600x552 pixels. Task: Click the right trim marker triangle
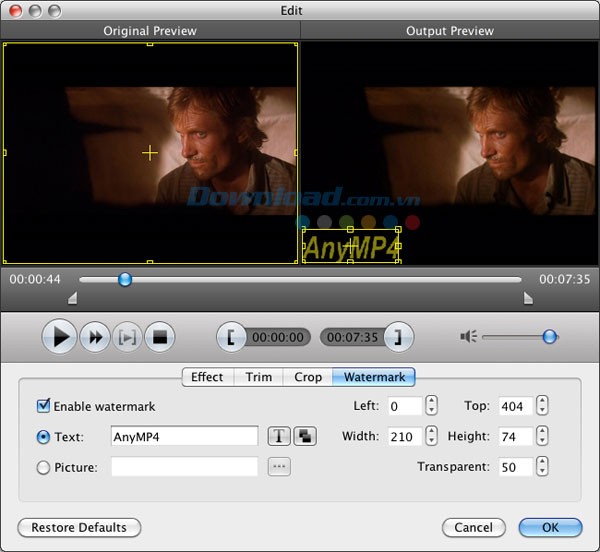[528, 298]
